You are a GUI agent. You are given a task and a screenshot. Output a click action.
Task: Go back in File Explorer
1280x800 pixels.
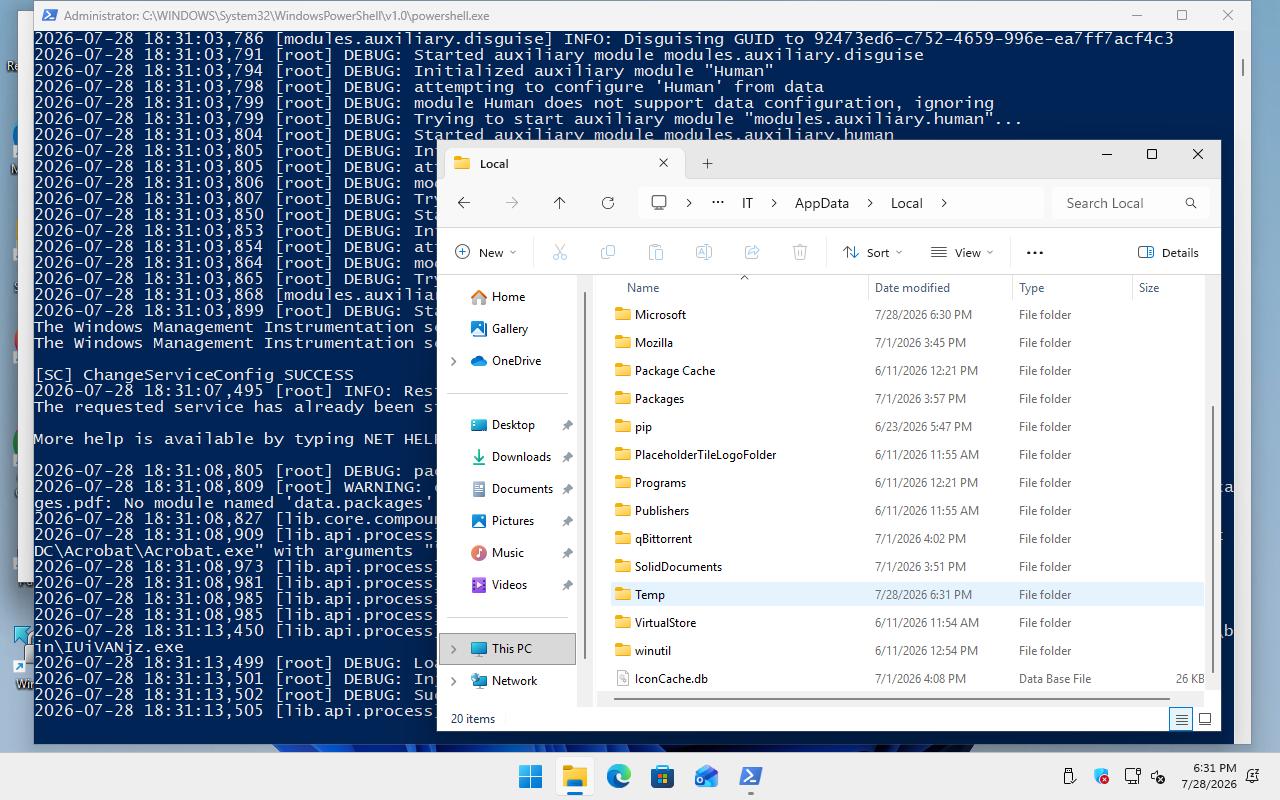pyautogui.click(x=464, y=203)
